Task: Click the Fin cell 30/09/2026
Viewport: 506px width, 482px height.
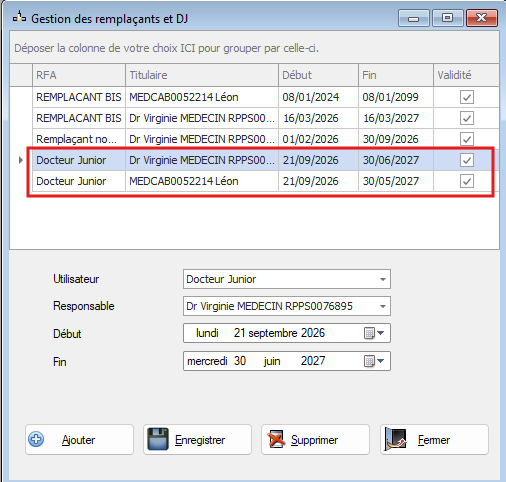Action: [x=396, y=139]
